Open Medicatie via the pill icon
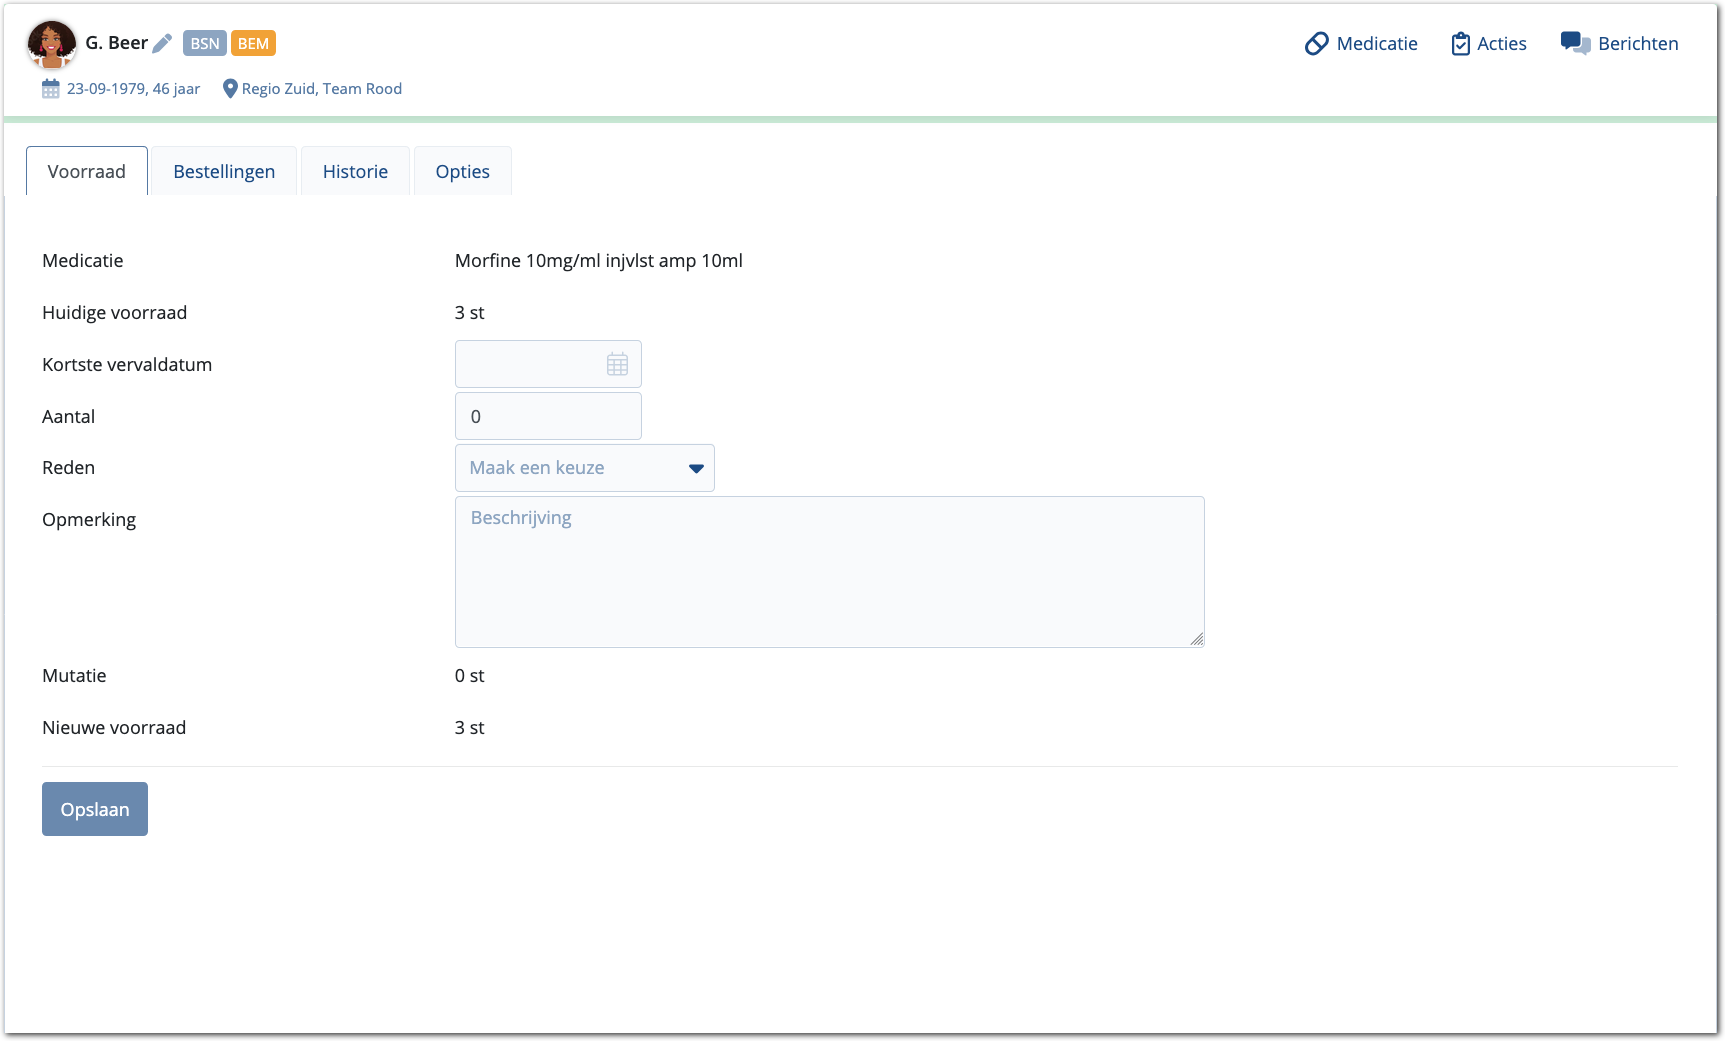This screenshot has height=1041, width=1725. (x=1316, y=44)
